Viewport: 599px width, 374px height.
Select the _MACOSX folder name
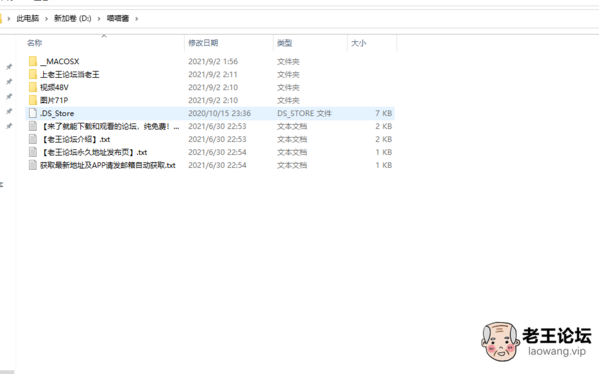[x=60, y=61]
